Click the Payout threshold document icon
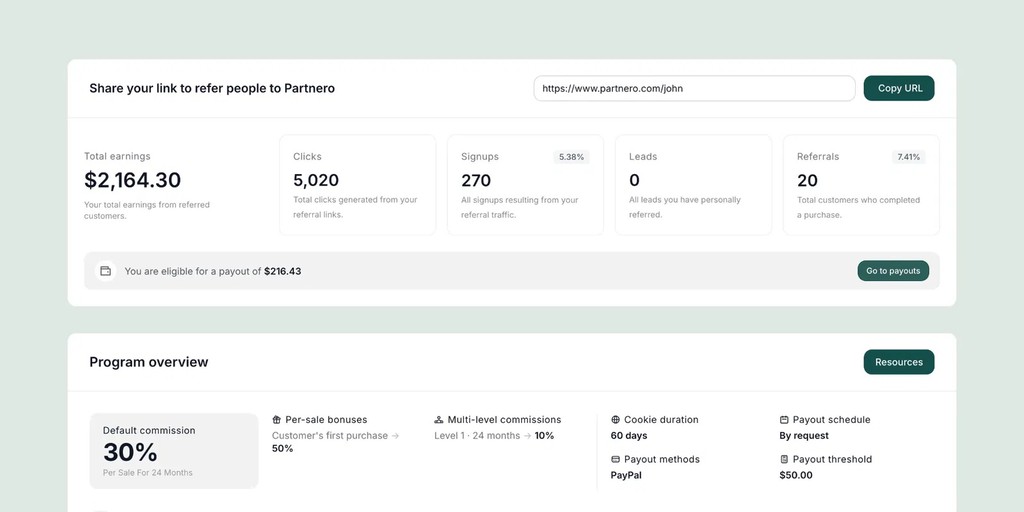Image resolution: width=1024 pixels, height=512 pixels. (784, 460)
